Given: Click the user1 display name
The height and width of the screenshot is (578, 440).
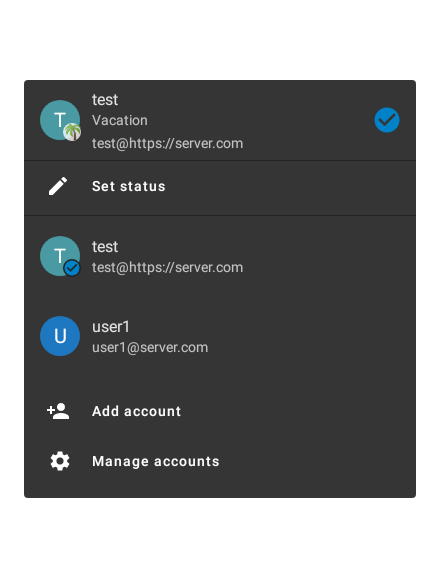Looking at the screenshot, I should 111,327.
